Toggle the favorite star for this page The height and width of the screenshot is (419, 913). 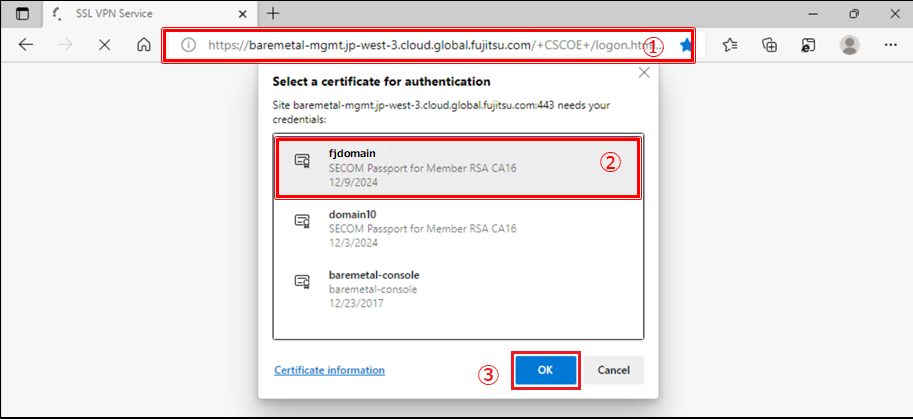(686, 45)
